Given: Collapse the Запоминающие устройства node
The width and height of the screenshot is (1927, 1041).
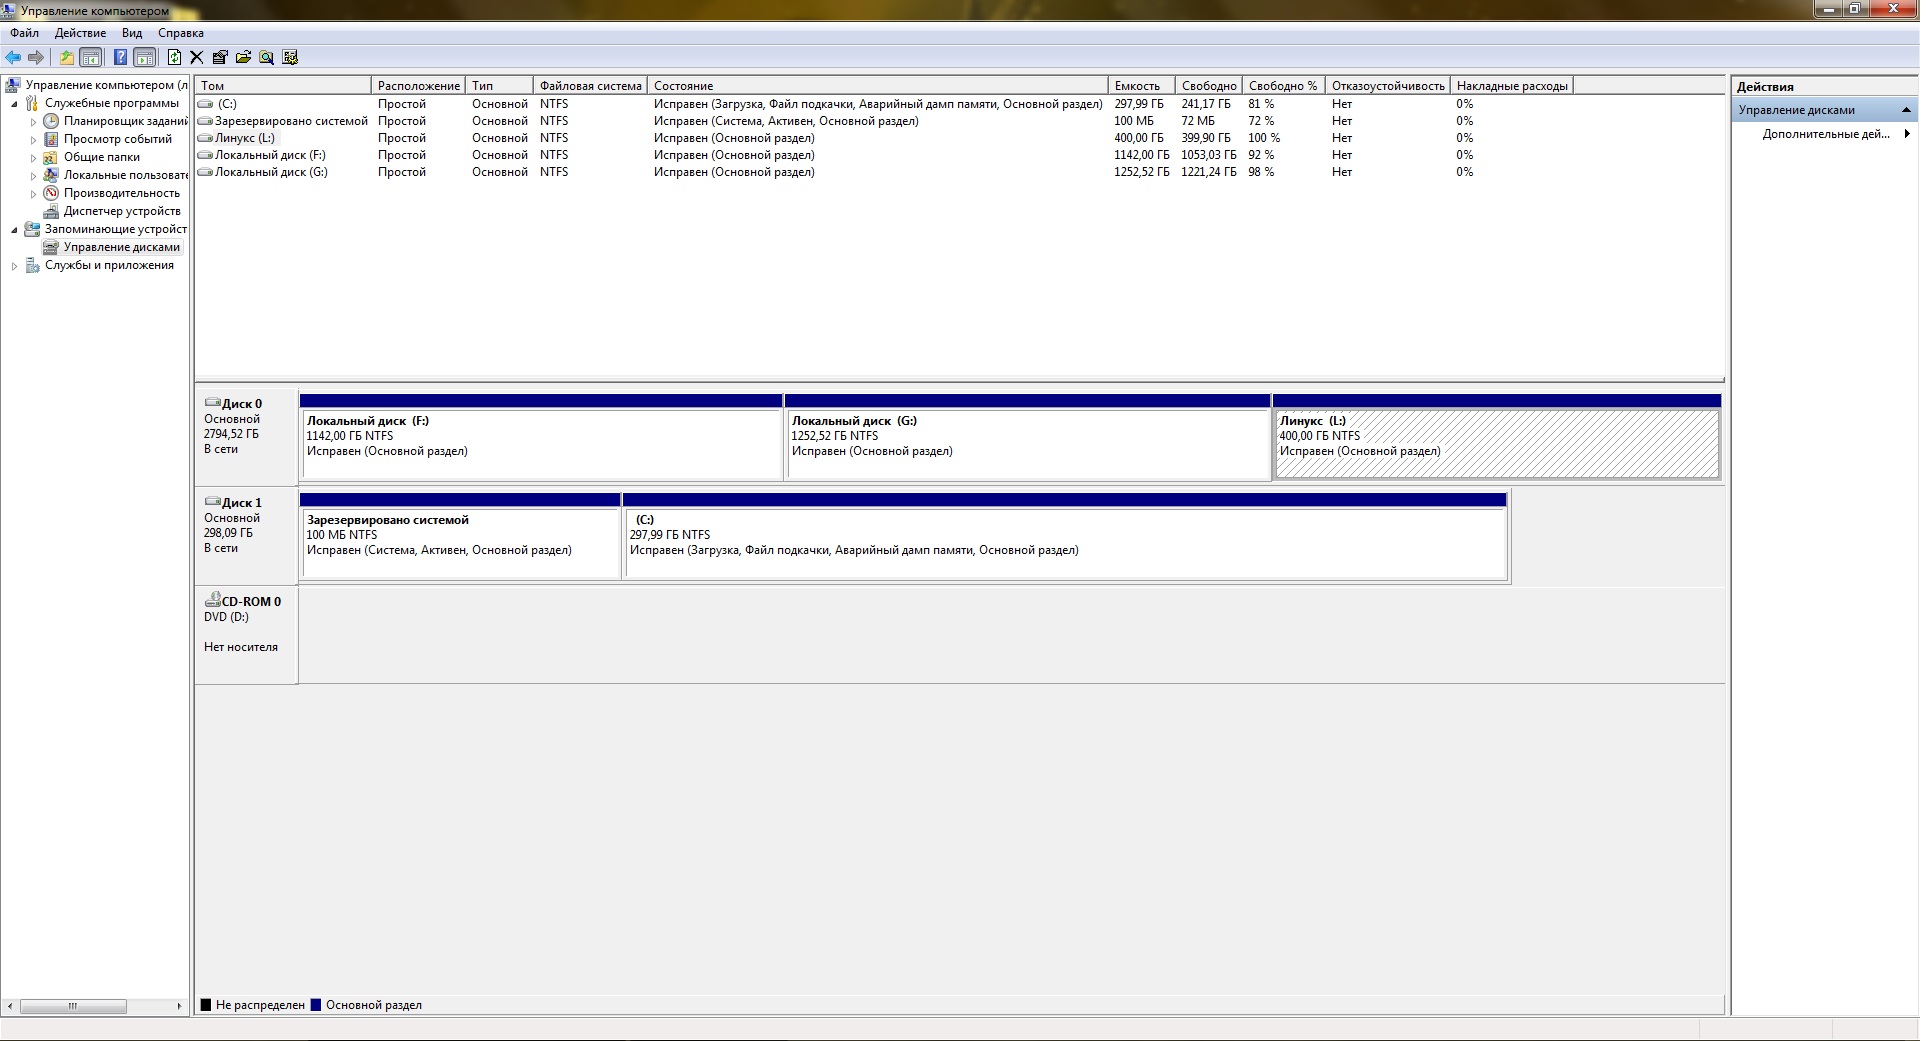Looking at the screenshot, I should click(x=15, y=230).
